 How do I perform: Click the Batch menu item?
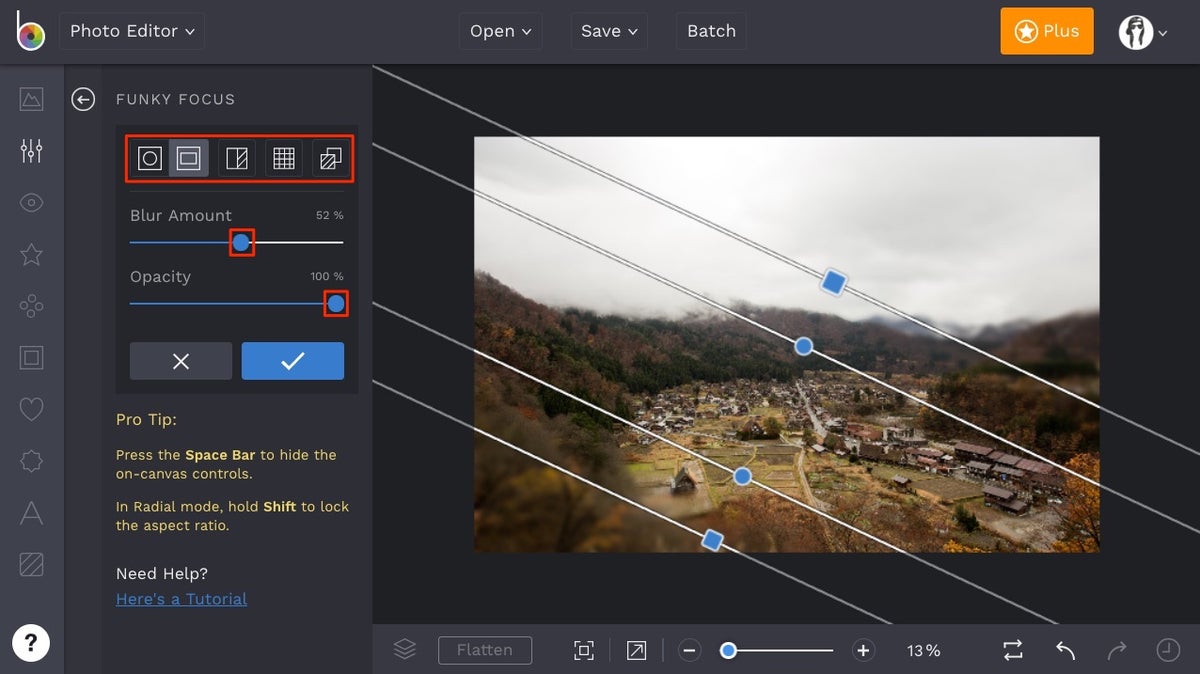click(711, 31)
